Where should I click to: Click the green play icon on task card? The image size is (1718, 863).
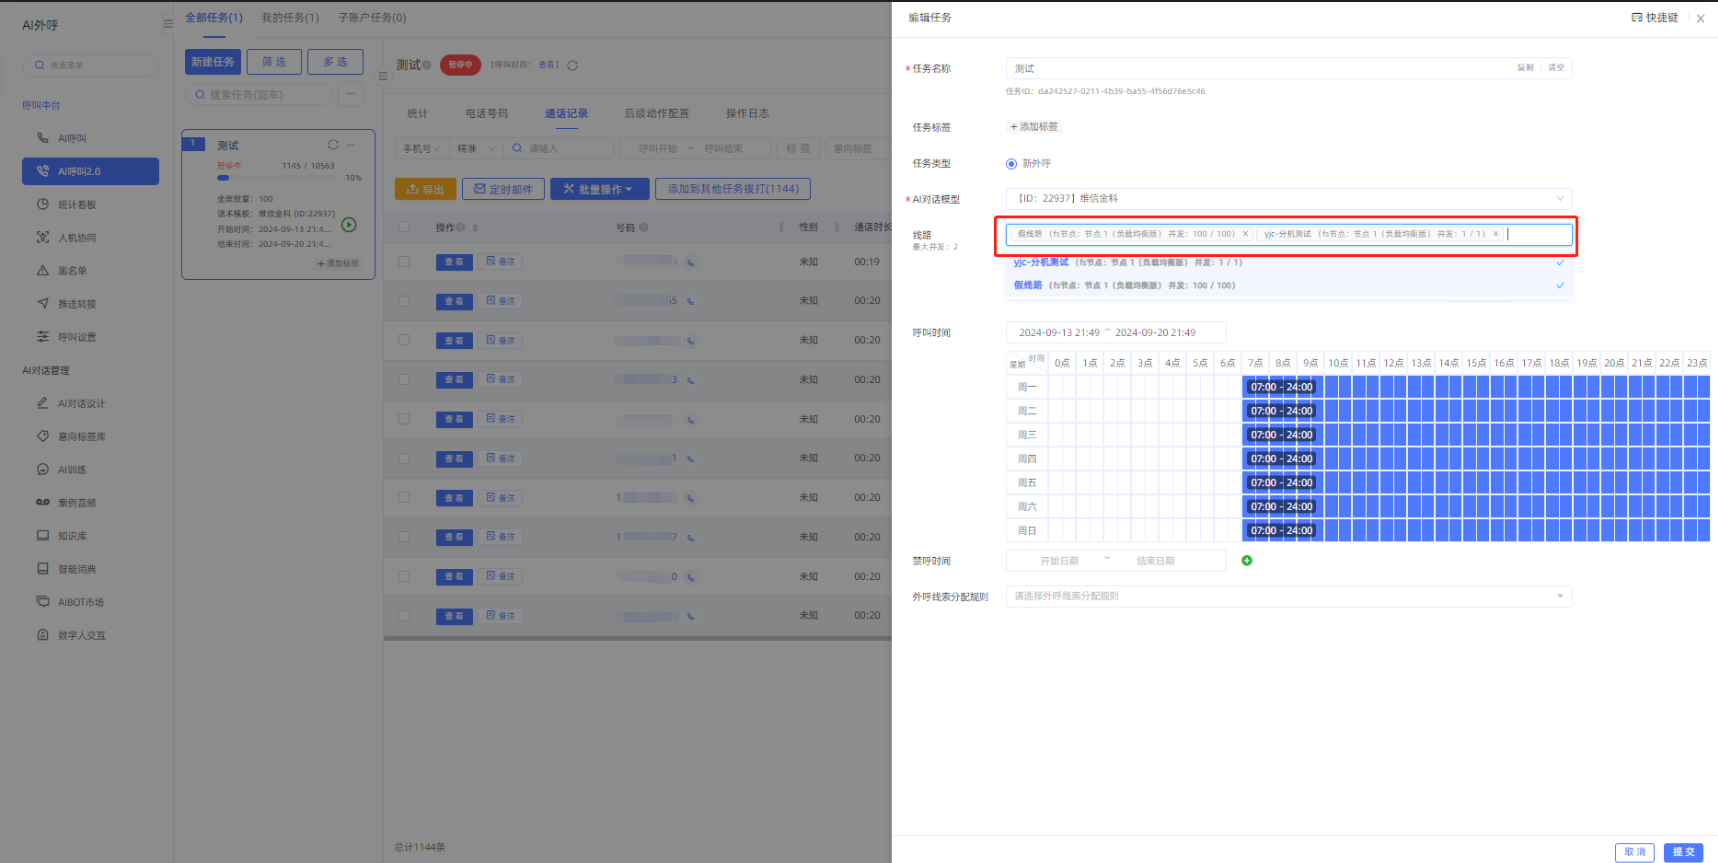click(x=349, y=225)
